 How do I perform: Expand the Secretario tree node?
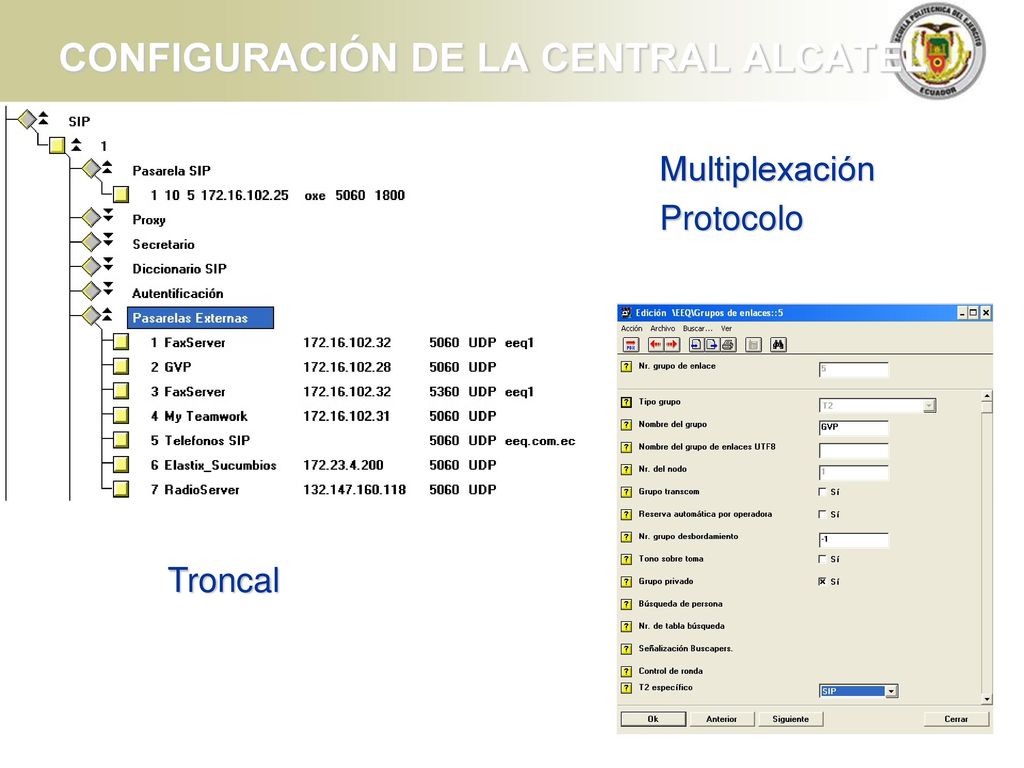(x=108, y=240)
